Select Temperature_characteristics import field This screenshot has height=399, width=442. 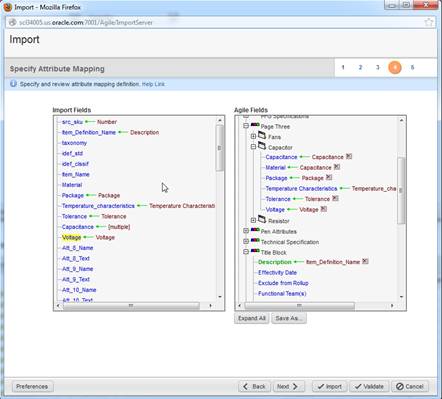pyautogui.click(x=98, y=206)
